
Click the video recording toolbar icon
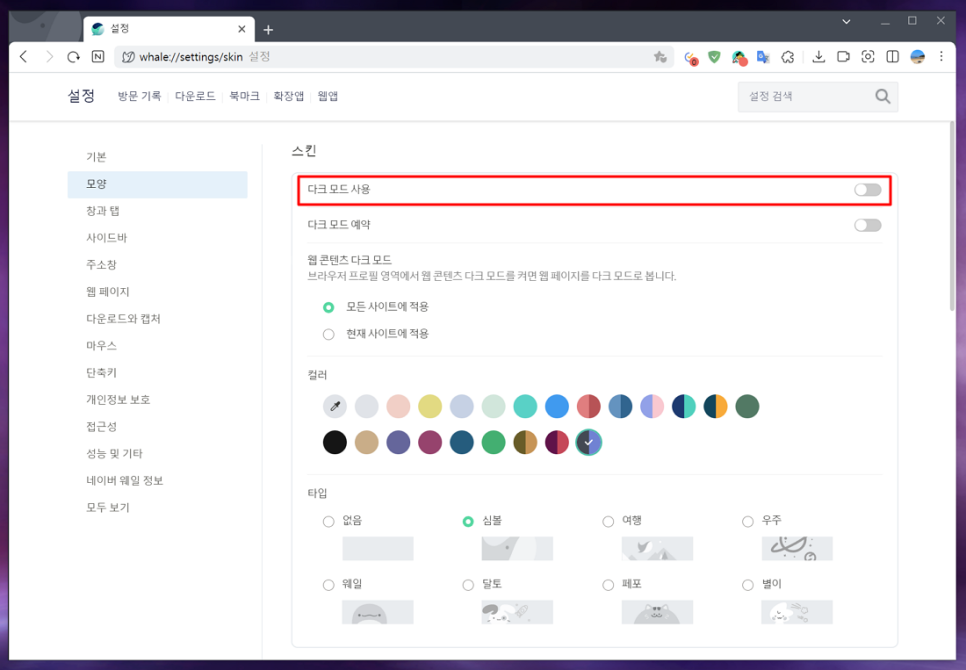[843, 57]
